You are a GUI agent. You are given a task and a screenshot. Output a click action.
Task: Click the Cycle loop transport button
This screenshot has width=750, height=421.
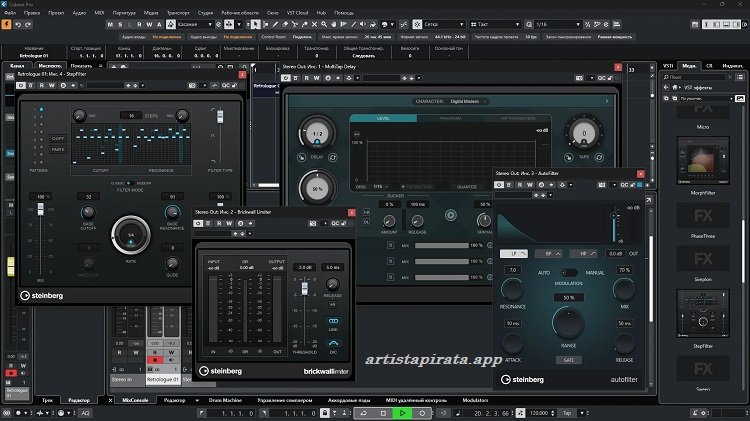[364, 413]
